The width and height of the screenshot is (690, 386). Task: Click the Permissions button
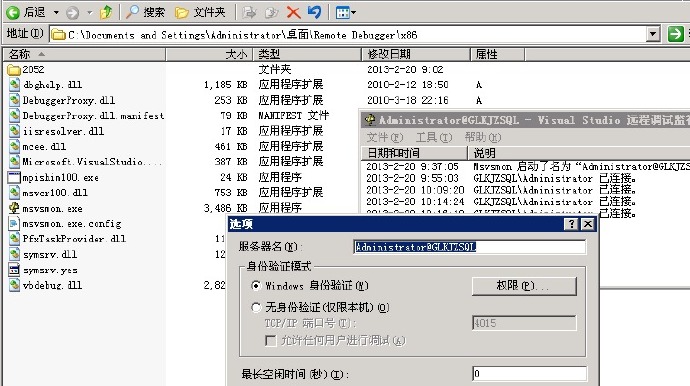point(524,286)
